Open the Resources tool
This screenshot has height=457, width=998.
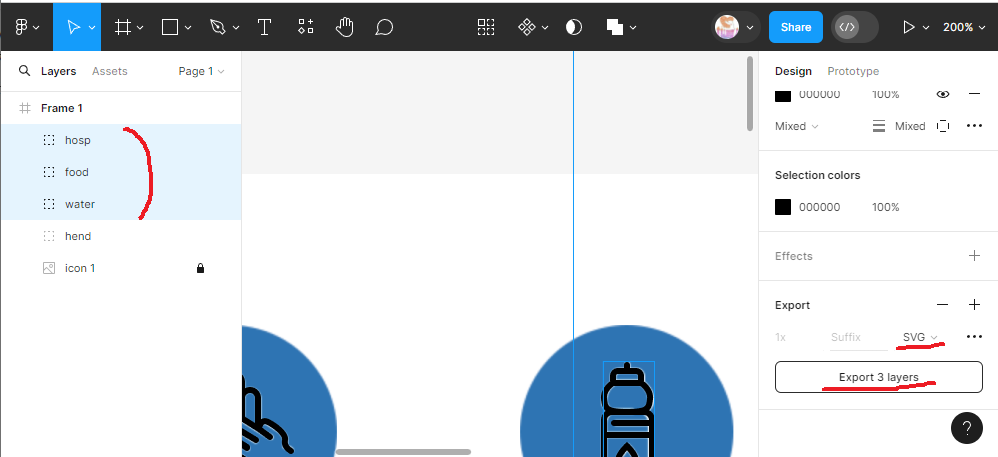(306, 27)
